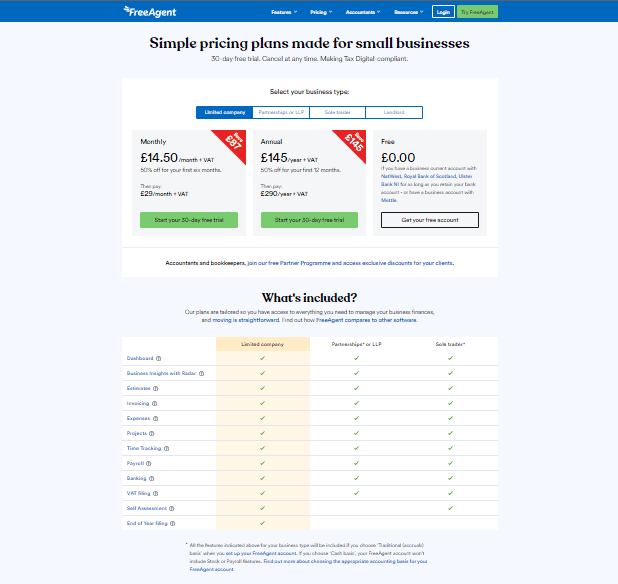
Task: Click the Self Assessment checkmark under Sole trader
Action: point(450,508)
